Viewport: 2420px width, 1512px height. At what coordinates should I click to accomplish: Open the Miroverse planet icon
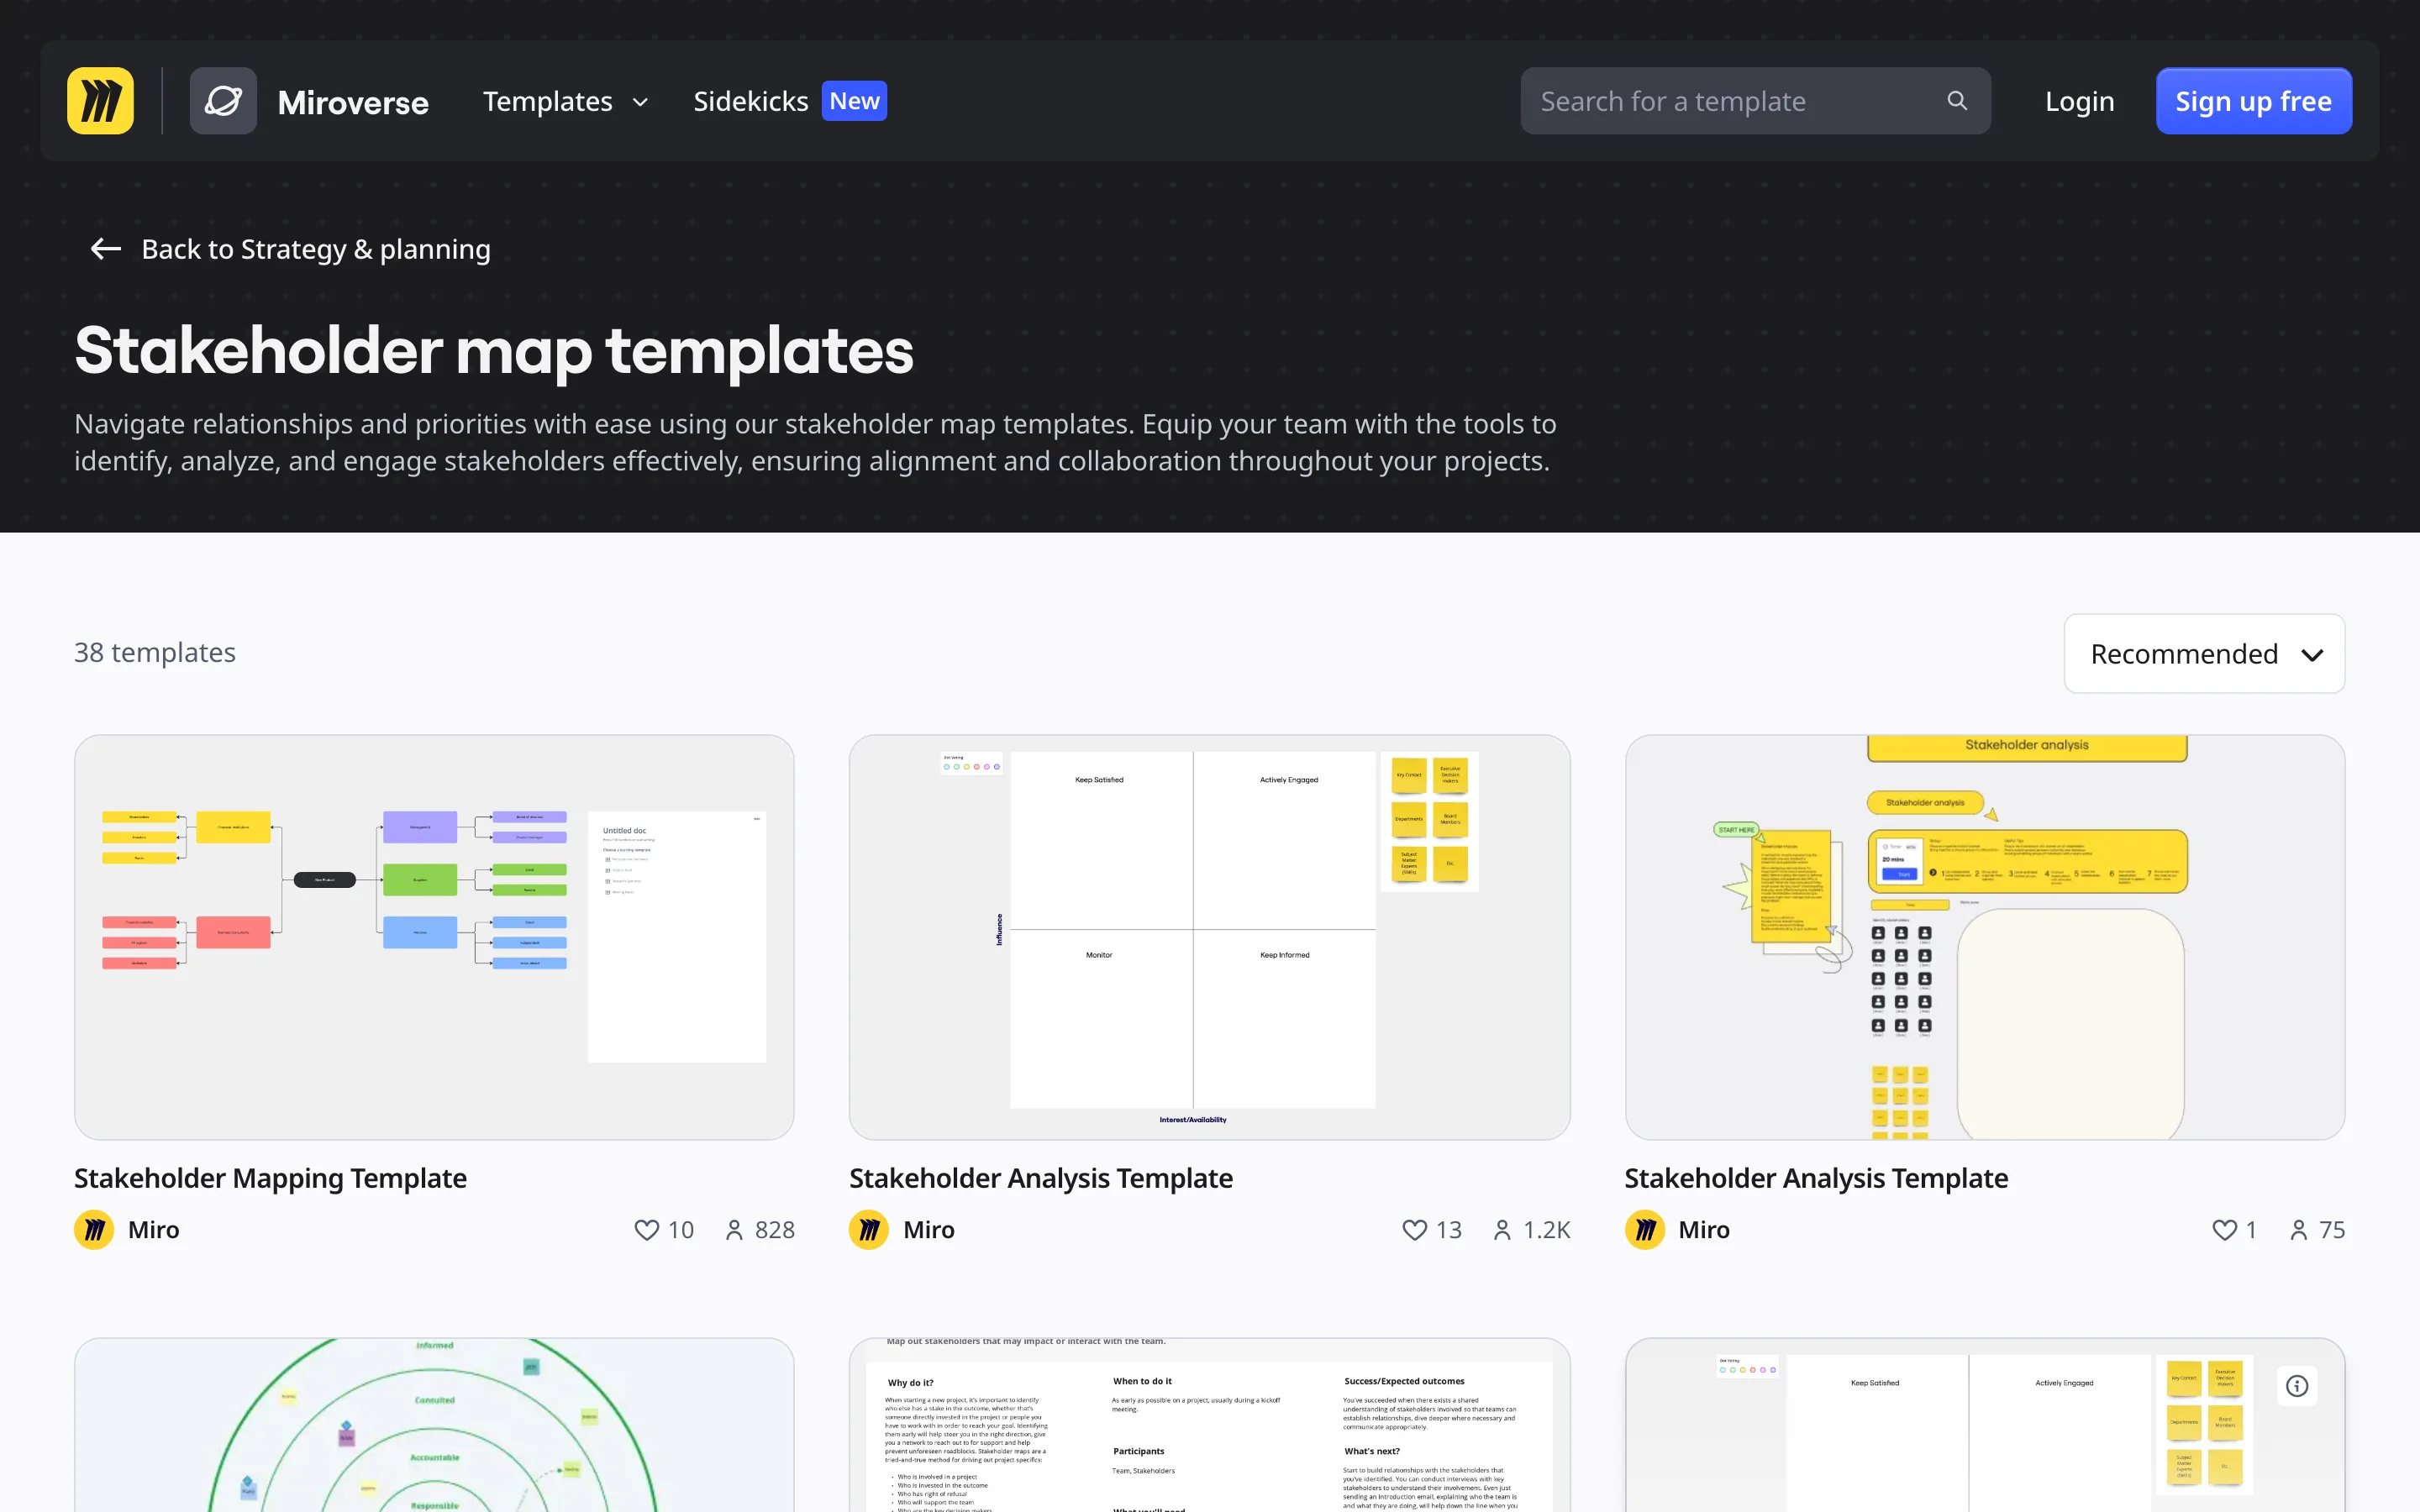tap(223, 101)
